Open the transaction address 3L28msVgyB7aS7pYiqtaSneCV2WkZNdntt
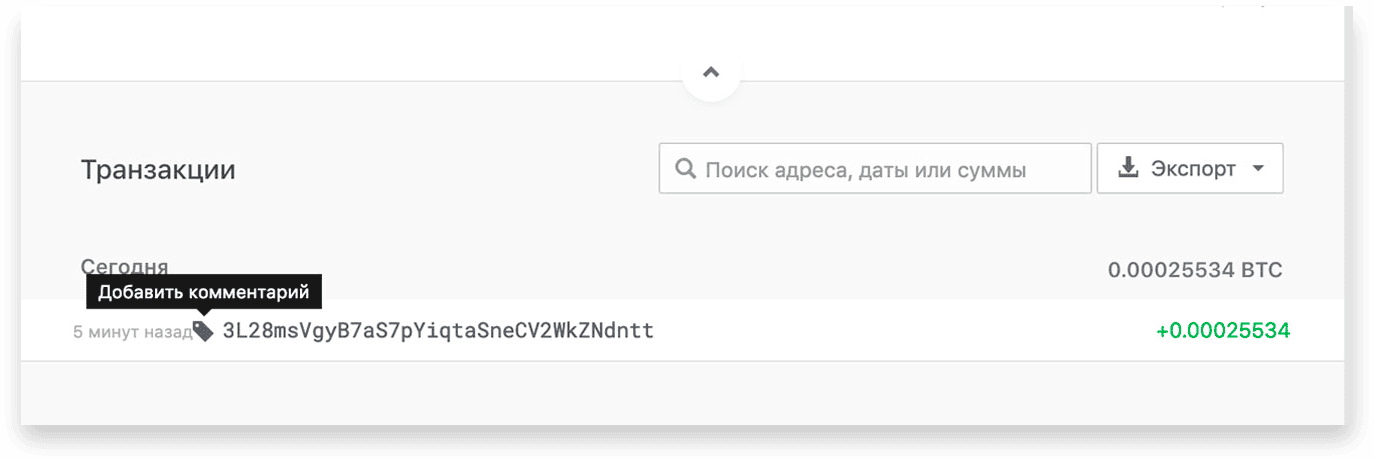1374x461 pixels. click(x=438, y=331)
